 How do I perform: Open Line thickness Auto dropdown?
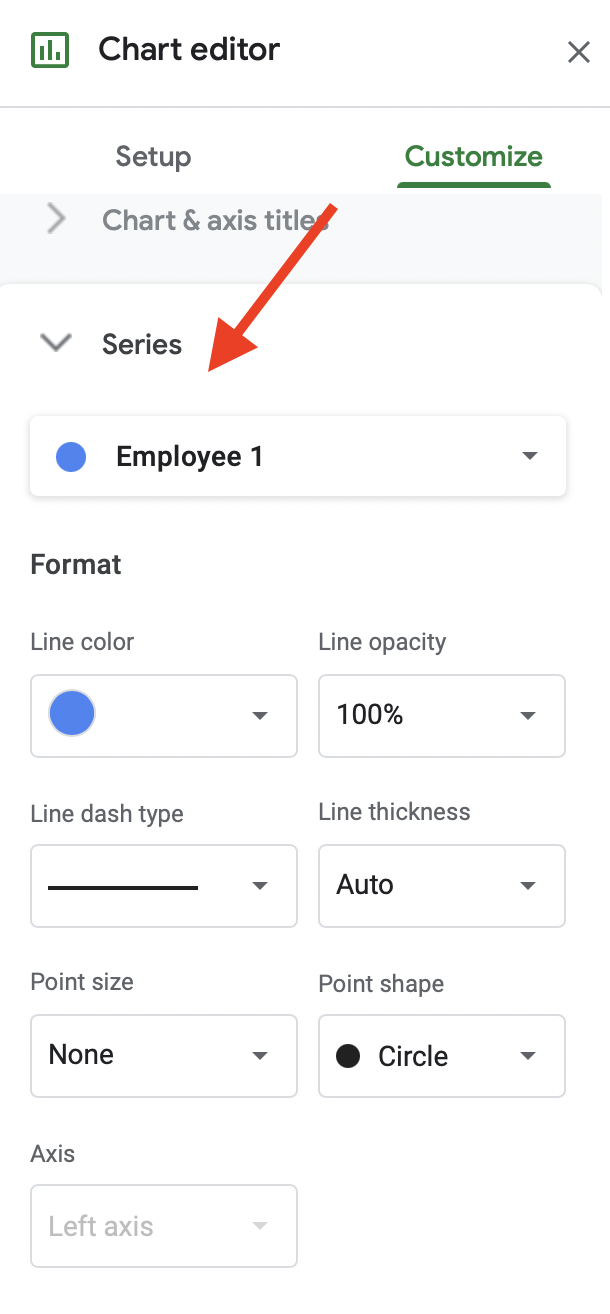point(441,886)
